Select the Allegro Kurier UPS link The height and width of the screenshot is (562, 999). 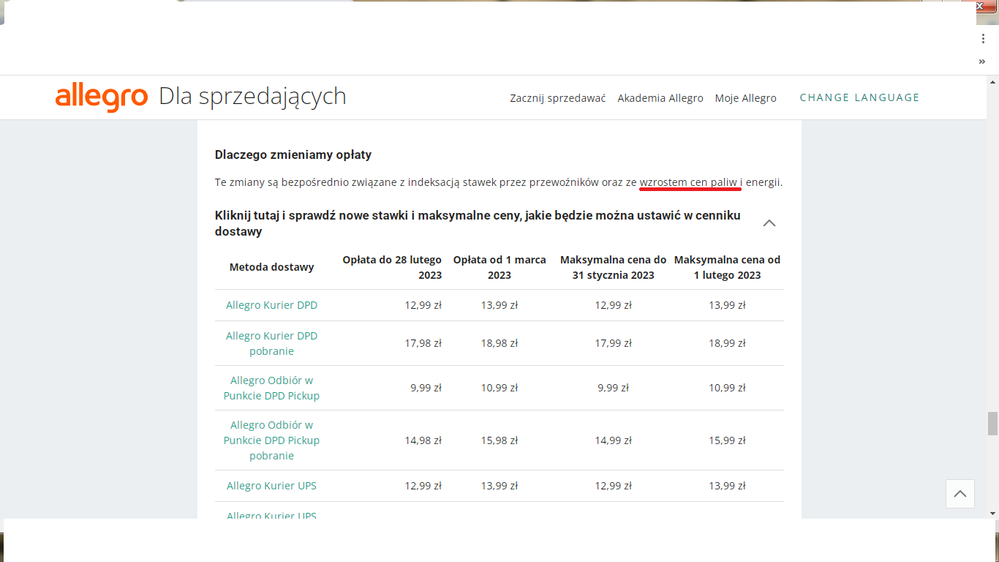pos(271,486)
